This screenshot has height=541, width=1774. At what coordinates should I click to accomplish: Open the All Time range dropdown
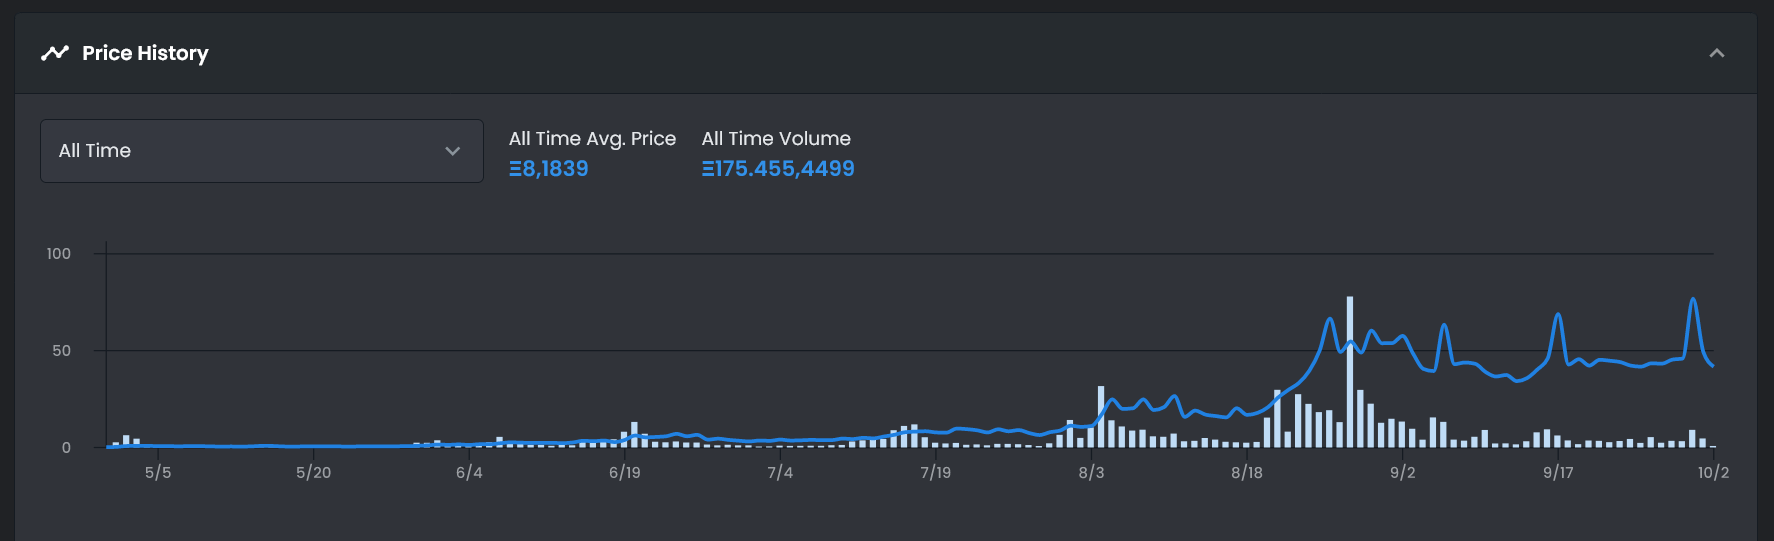pos(262,151)
